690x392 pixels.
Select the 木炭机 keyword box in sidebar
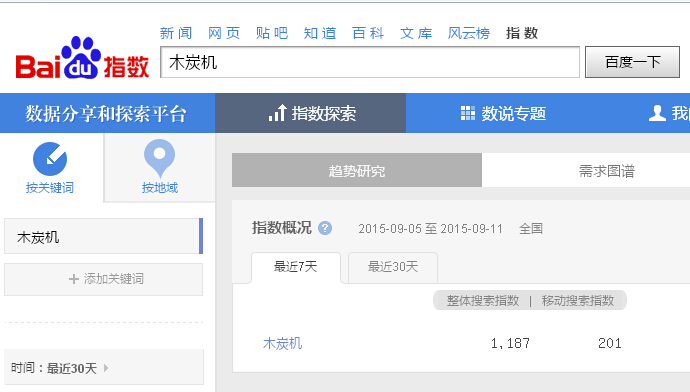click(103, 236)
